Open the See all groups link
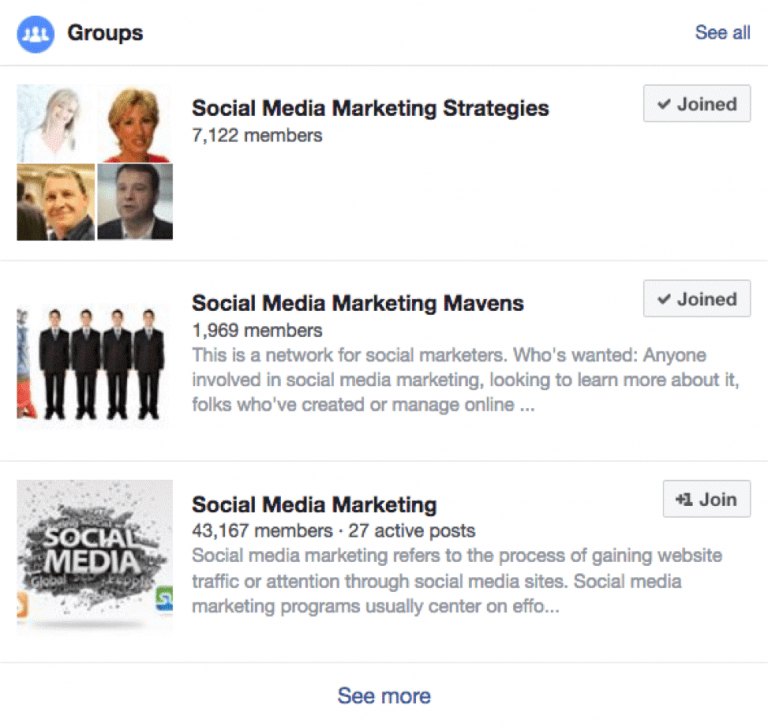The height and width of the screenshot is (727, 768). [x=722, y=33]
